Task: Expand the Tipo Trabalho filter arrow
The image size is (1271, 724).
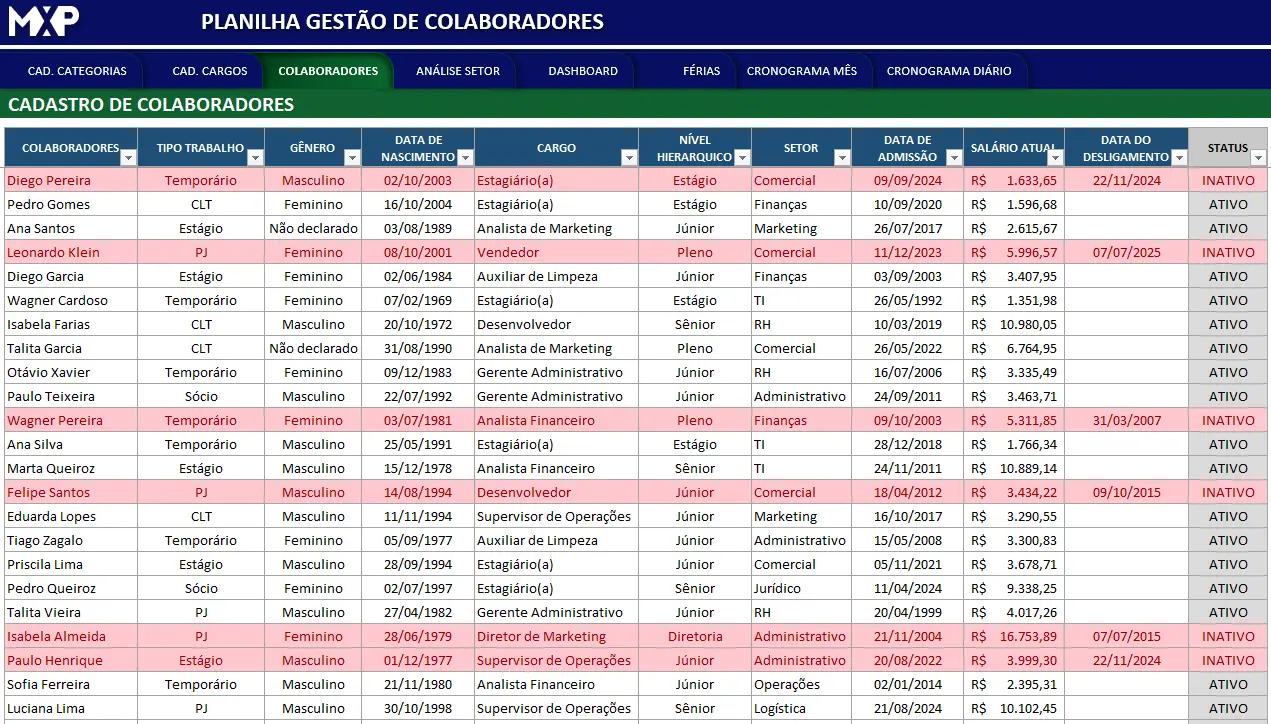Action: (x=255, y=158)
